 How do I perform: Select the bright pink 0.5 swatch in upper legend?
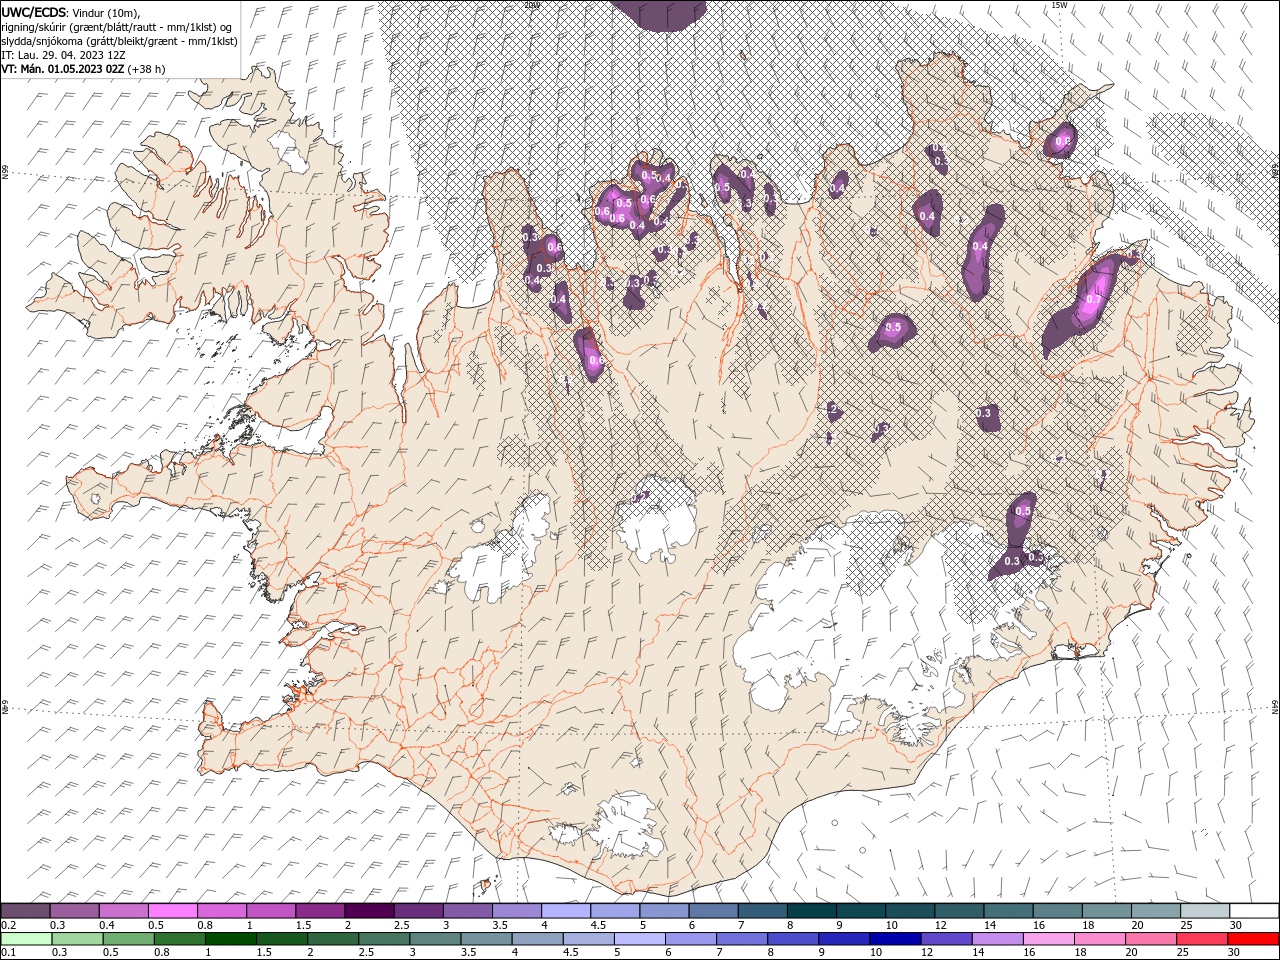click(x=173, y=911)
